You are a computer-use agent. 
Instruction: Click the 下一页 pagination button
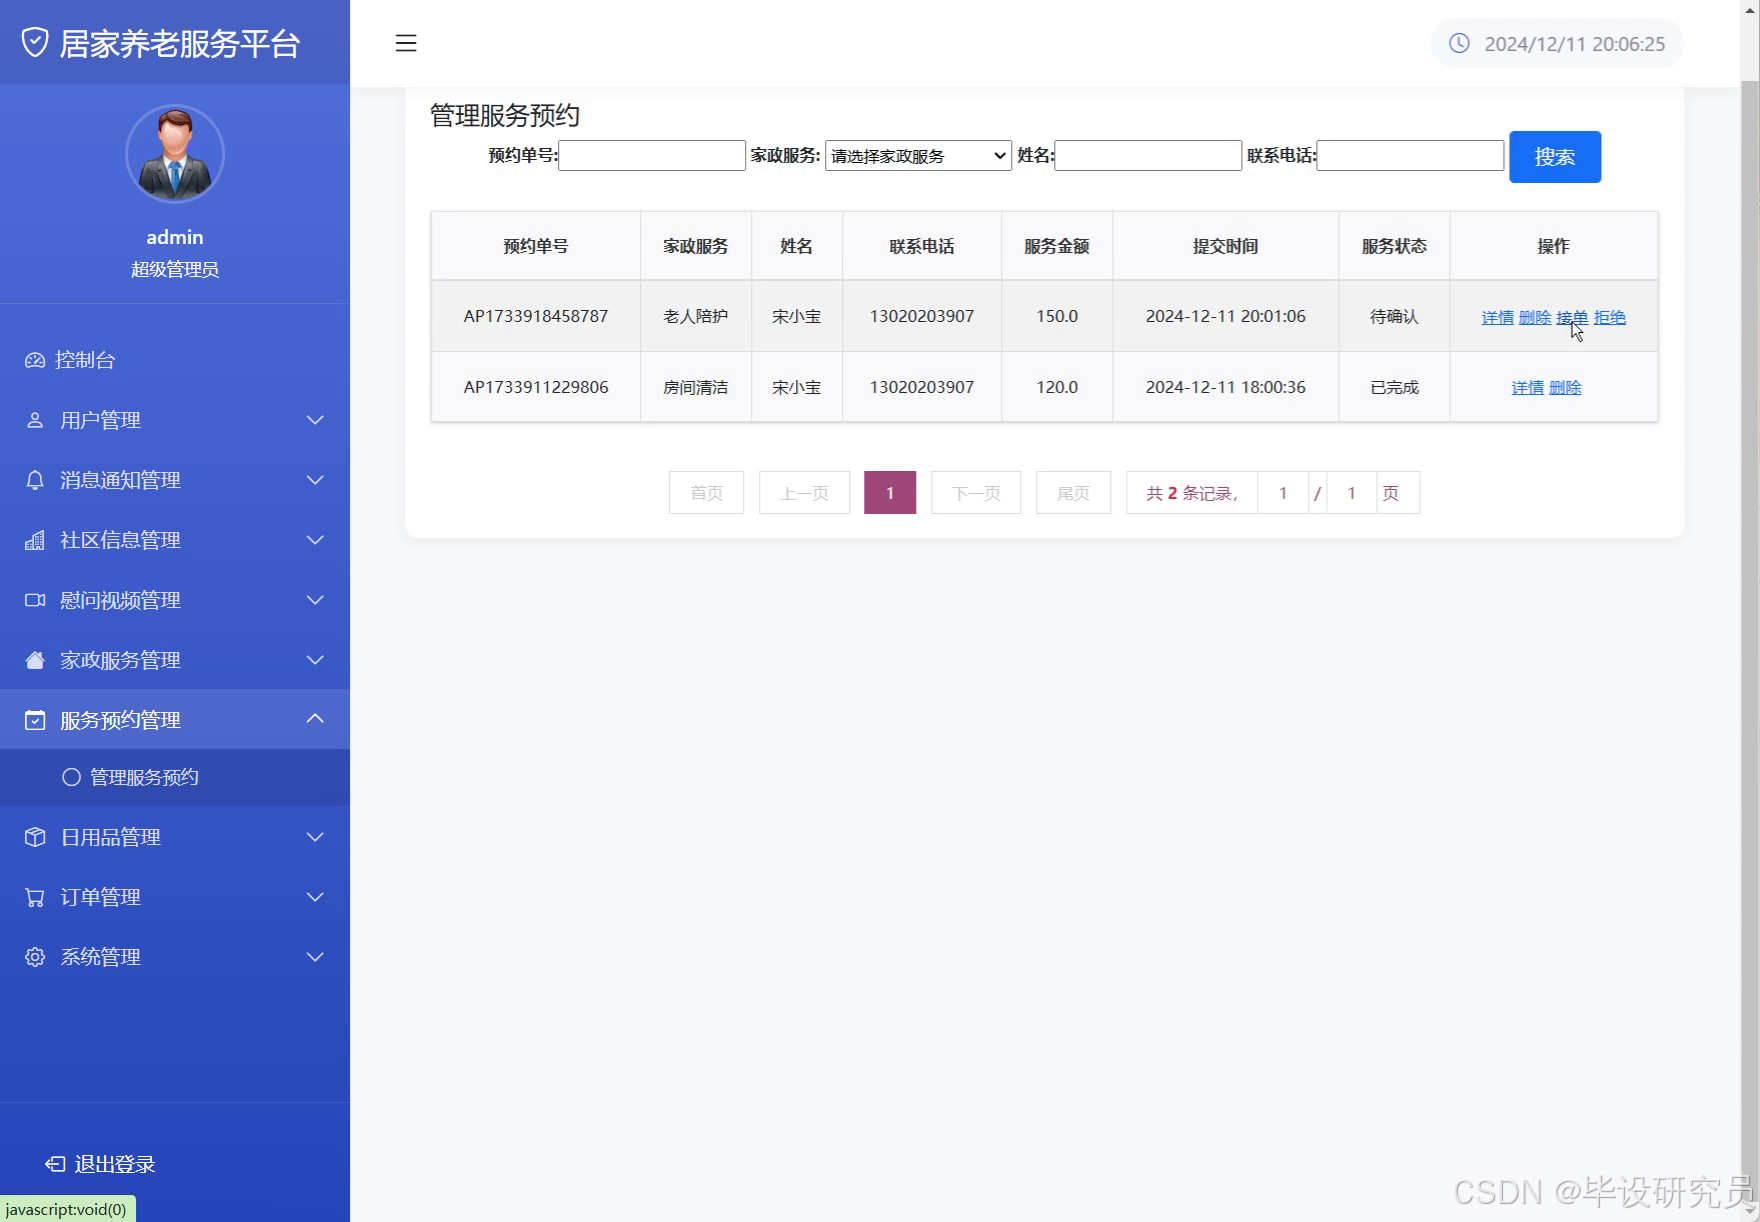(976, 493)
